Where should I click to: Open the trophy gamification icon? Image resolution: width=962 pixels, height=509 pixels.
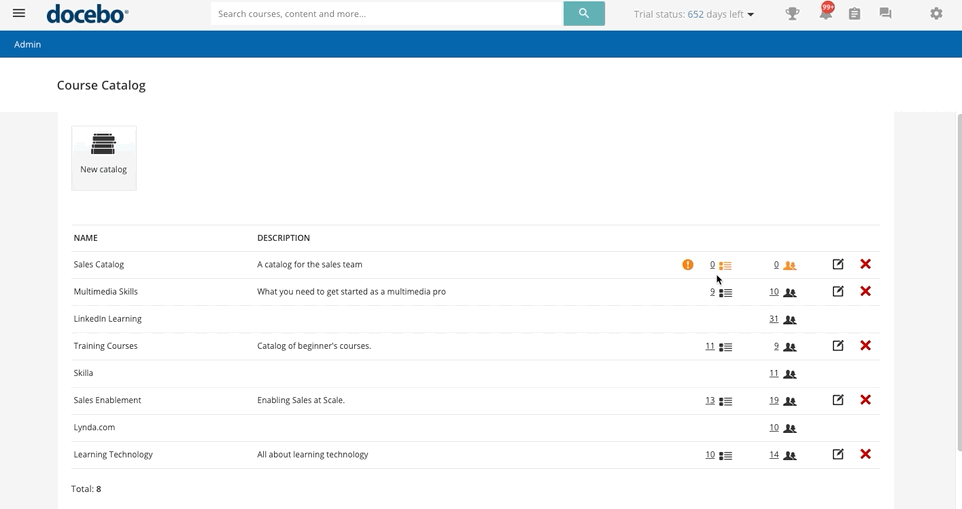click(x=792, y=13)
